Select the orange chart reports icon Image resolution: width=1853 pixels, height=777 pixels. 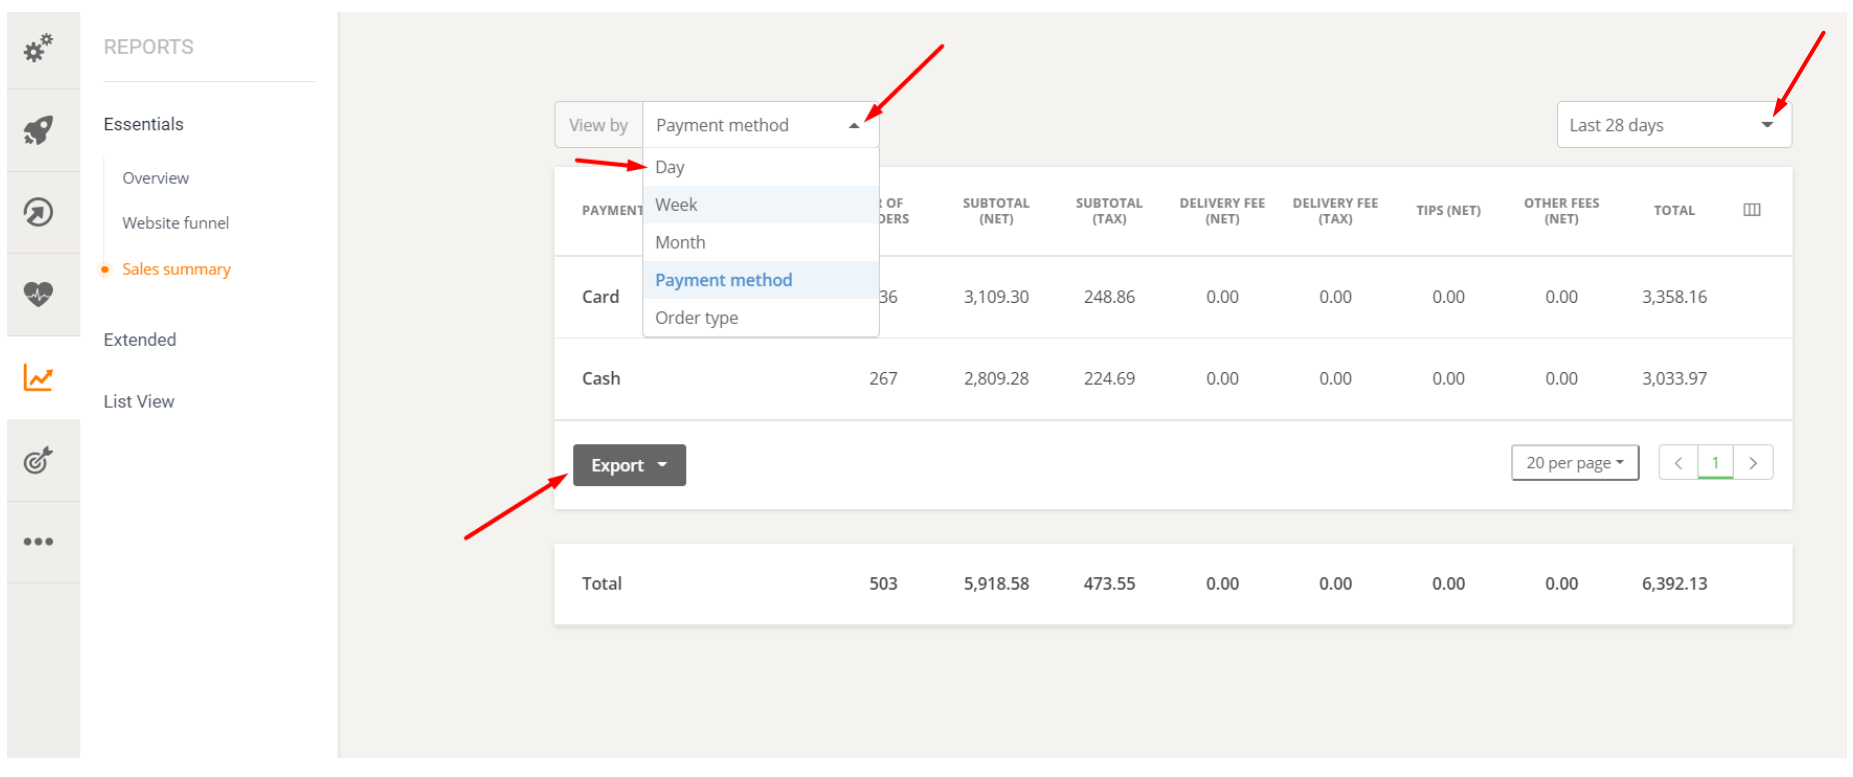click(x=39, y=377)
